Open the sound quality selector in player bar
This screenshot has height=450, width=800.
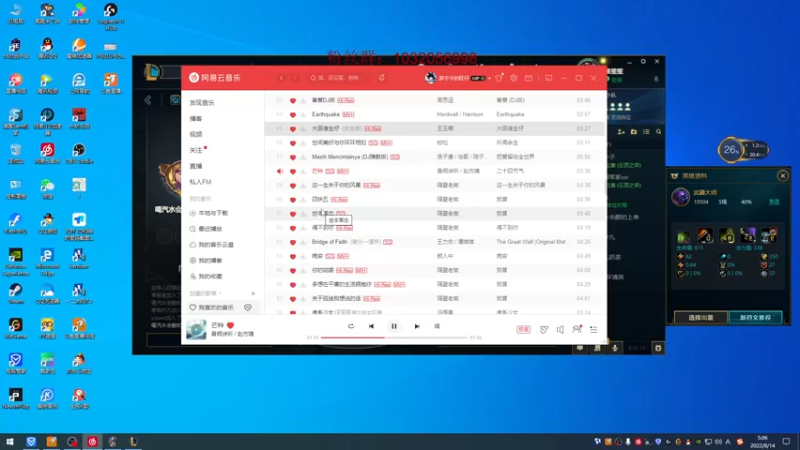click(523, 330)
